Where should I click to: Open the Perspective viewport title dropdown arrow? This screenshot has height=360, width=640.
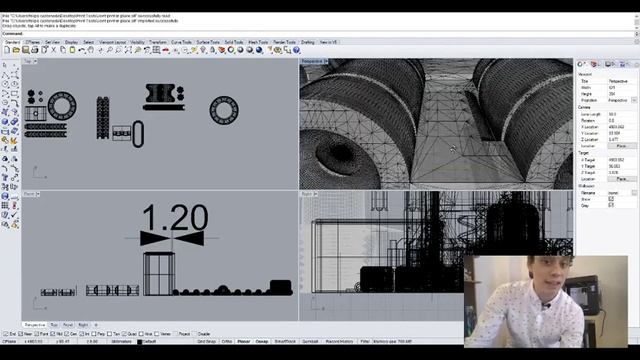[x=326, y=61]
